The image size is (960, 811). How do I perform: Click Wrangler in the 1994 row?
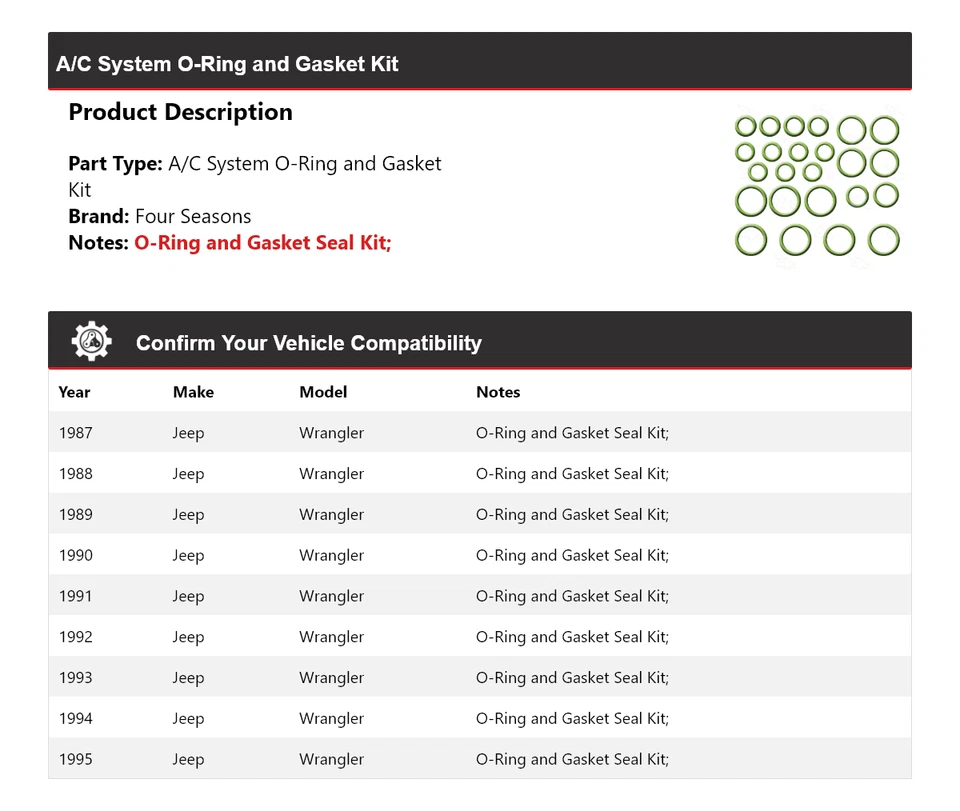pos(332,720)
